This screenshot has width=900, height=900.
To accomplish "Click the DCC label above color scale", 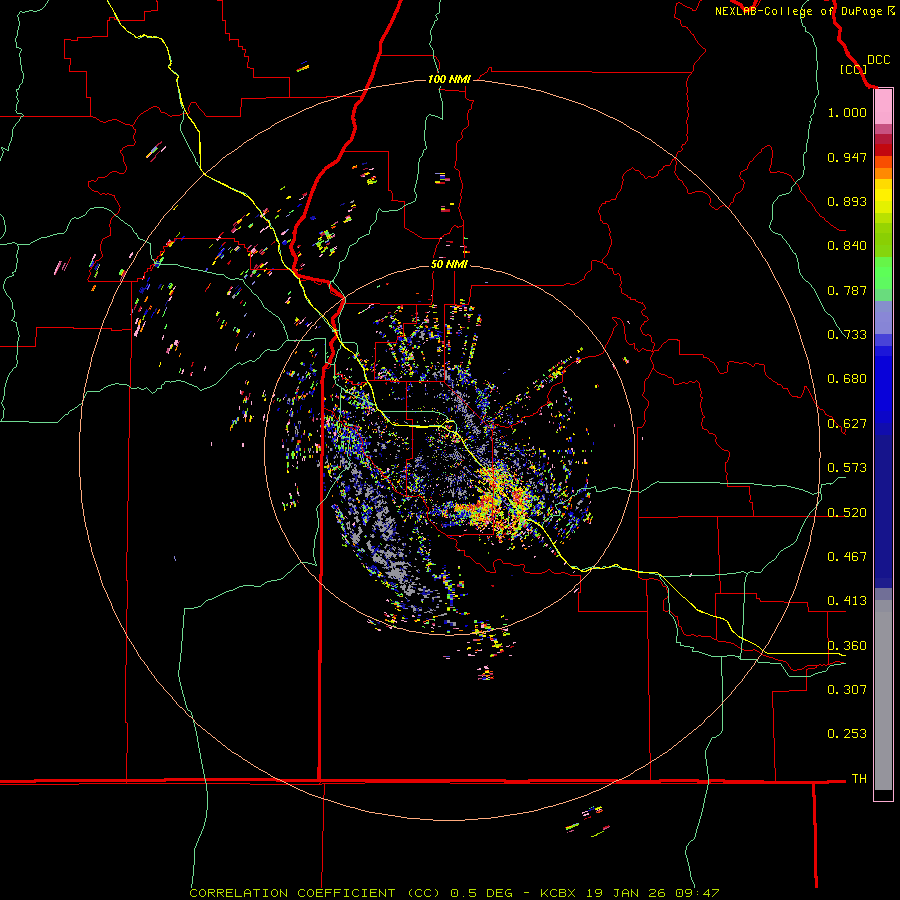I will (x=878, y=60).
